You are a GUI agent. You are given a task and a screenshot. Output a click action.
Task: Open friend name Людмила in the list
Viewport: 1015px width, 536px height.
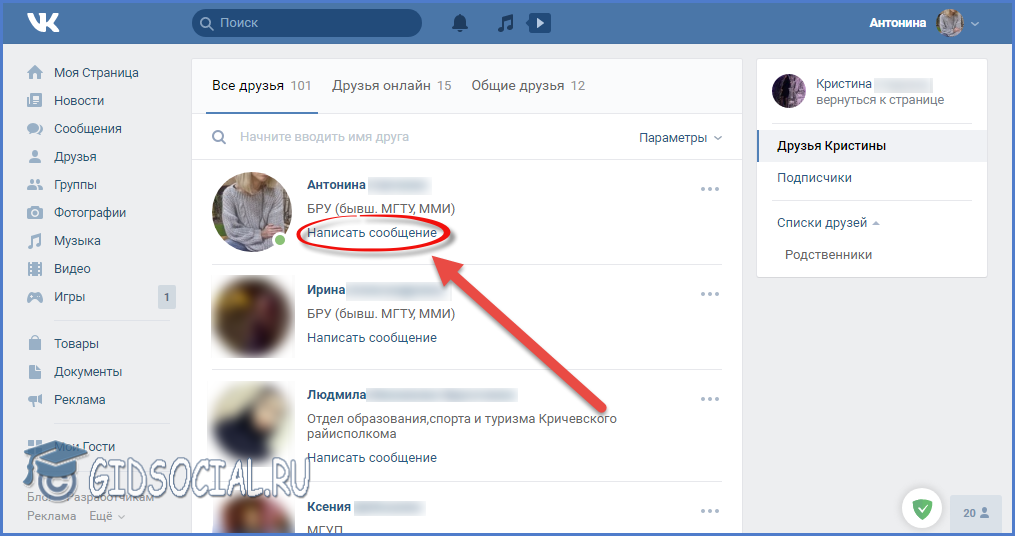(337, 394)
